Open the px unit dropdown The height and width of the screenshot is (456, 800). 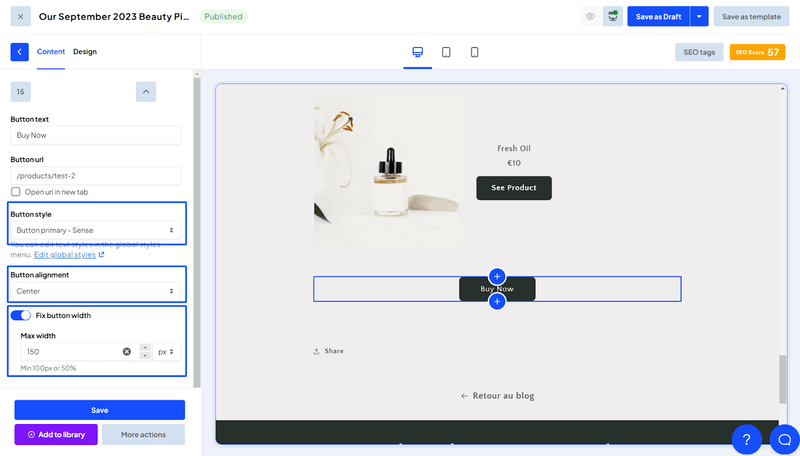[x=166, y=351]
